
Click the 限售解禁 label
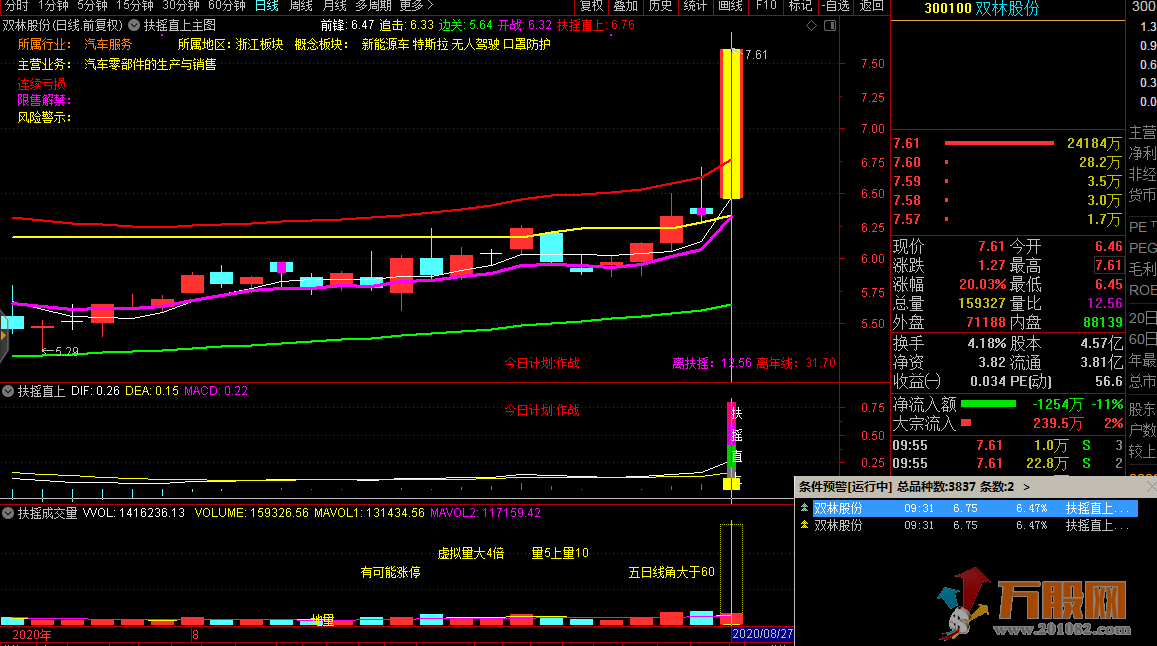tap(44, 100)
